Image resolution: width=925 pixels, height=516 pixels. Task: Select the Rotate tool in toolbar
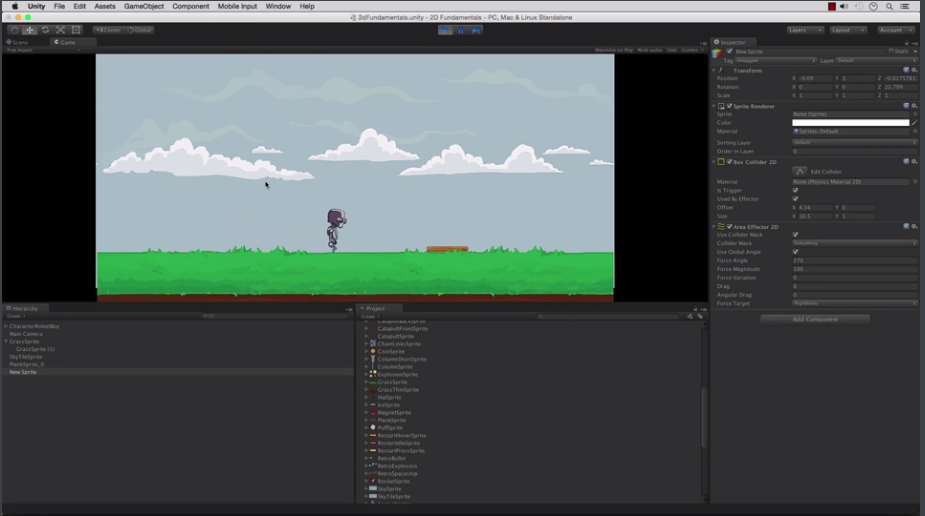(x=45, y=29)
